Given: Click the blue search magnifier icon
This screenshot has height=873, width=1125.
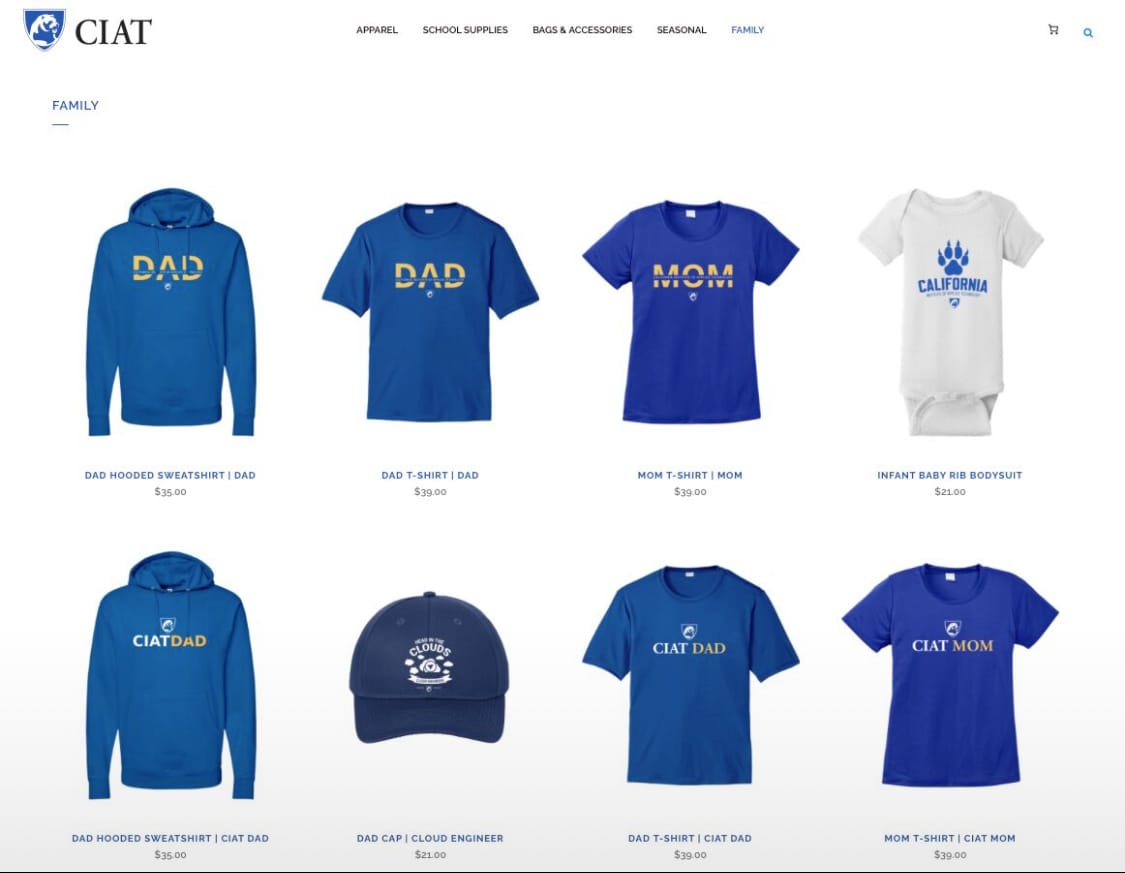Looking at the screenshot, I should click(1088, 32).
